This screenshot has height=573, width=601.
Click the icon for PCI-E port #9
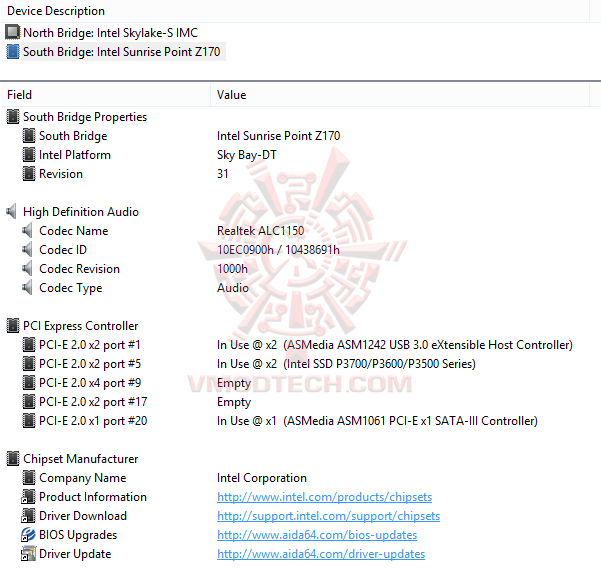tap(29, 383)
